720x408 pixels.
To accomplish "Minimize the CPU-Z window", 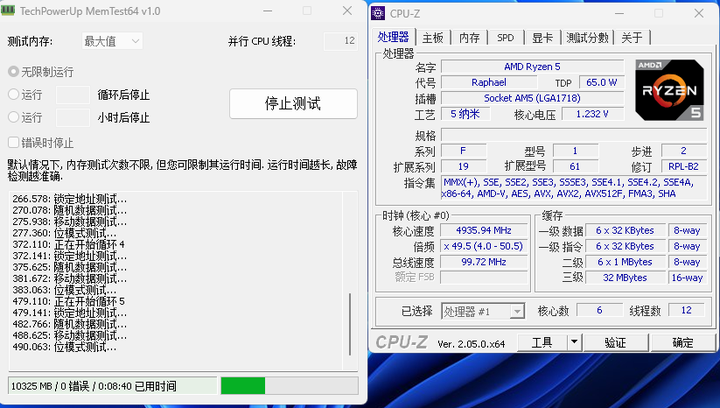I will click(x=619, y=13).
